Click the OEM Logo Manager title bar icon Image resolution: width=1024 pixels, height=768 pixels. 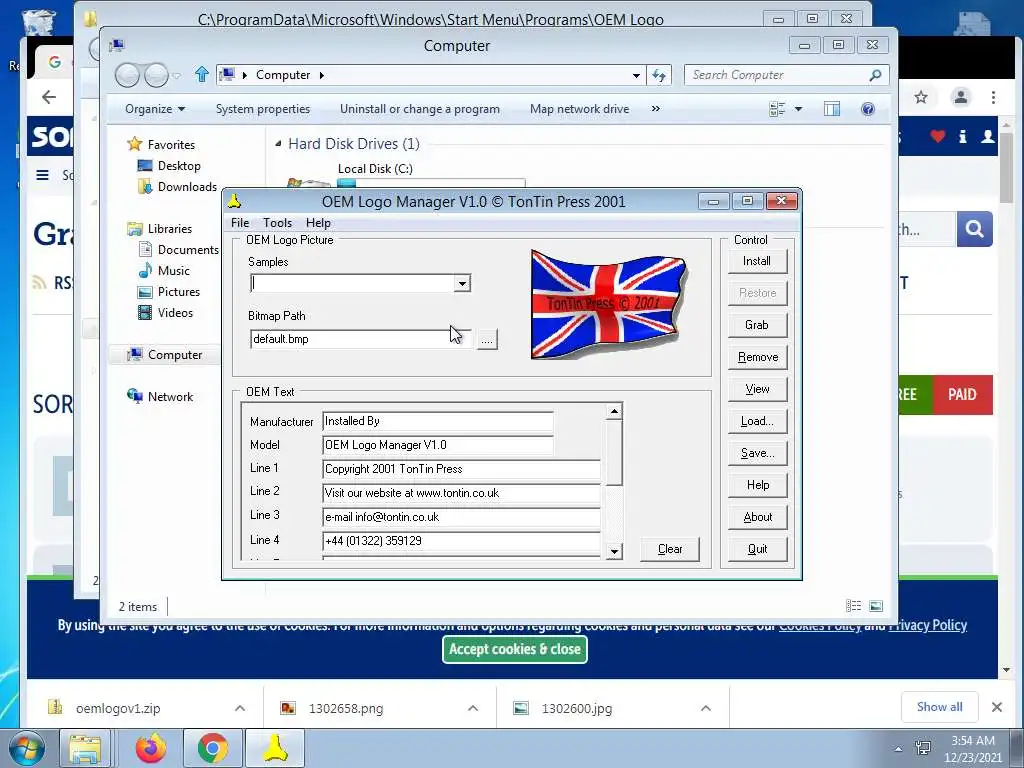click(234, 201)
